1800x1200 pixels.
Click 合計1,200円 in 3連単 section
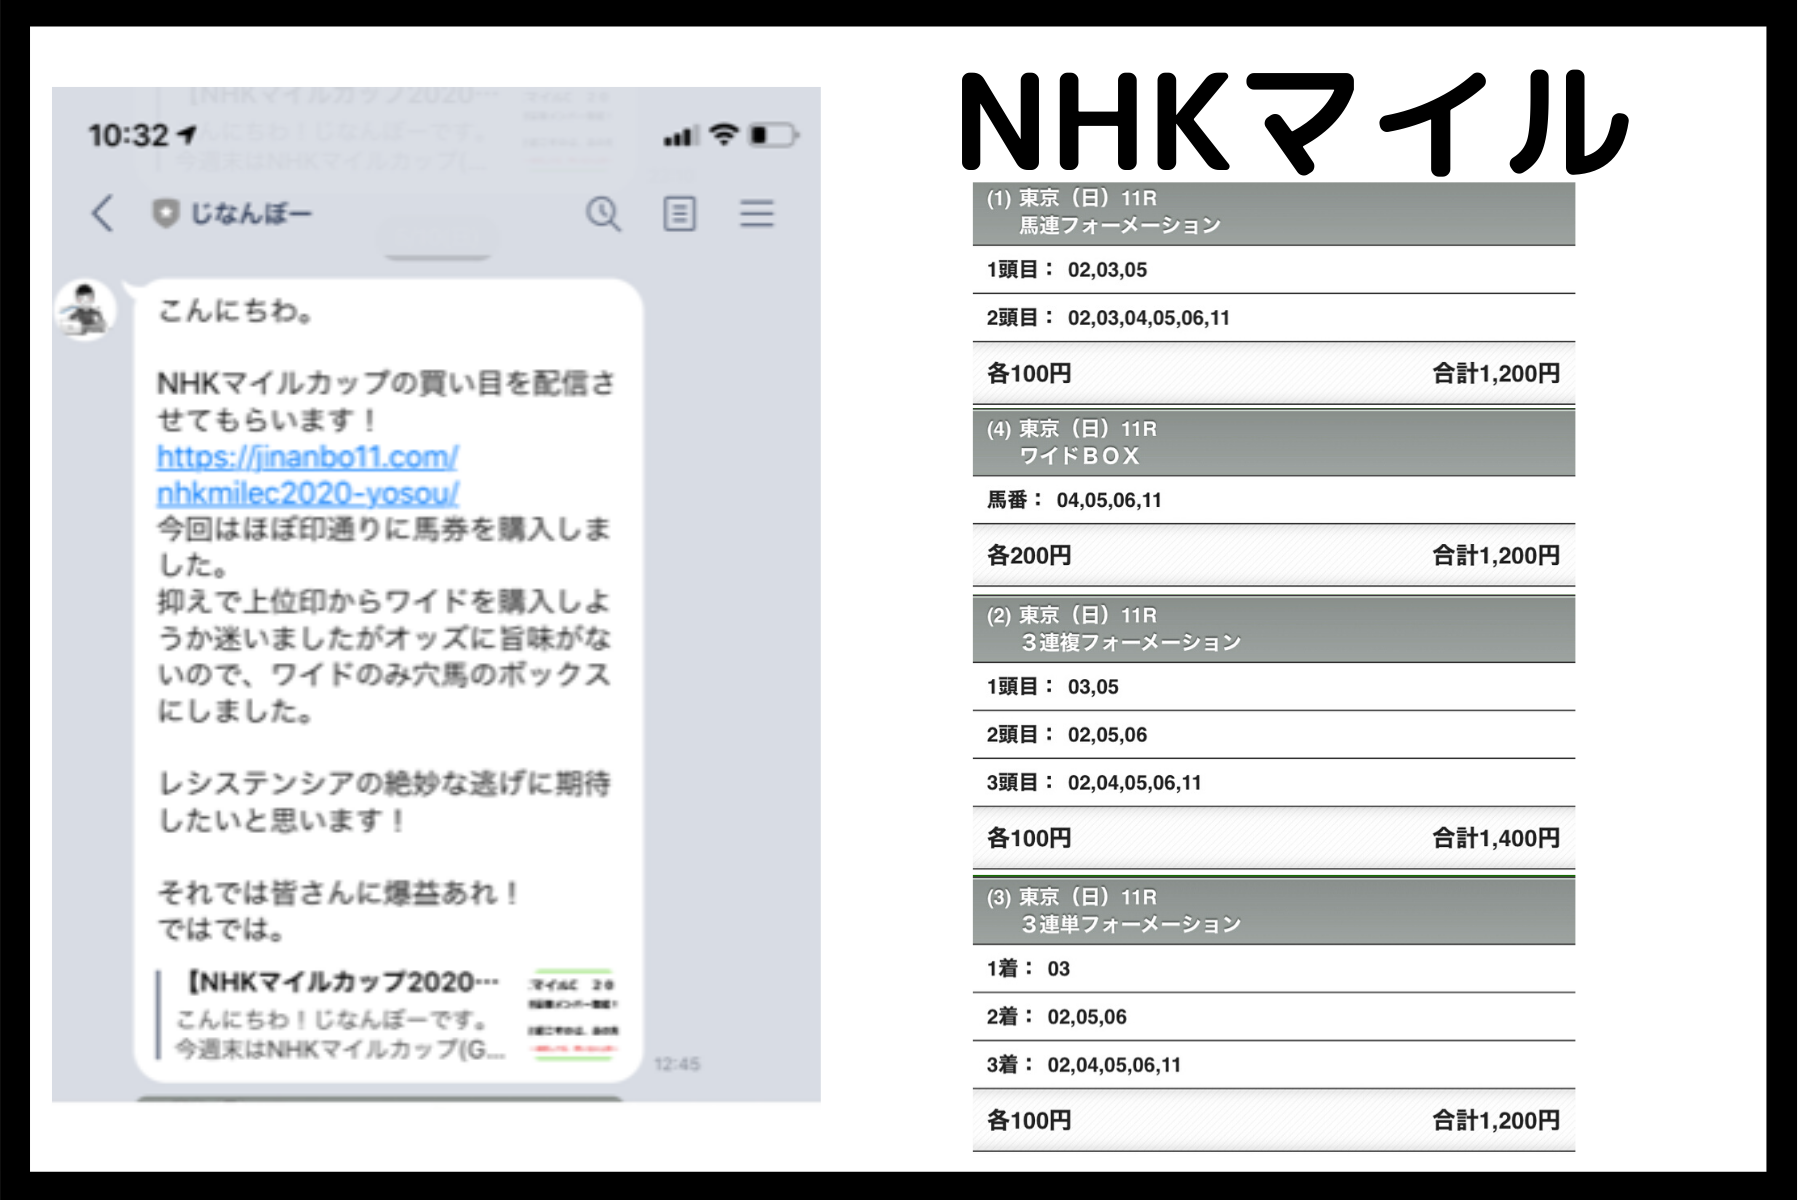click(x=1496, y=1120)
